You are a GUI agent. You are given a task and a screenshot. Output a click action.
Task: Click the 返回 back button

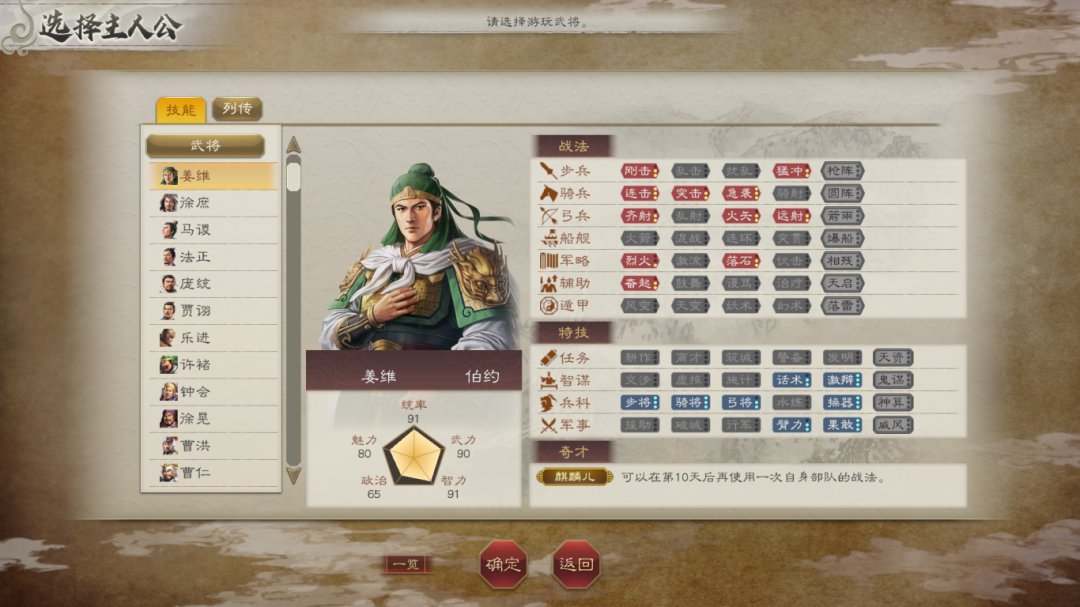coord(577,564)
